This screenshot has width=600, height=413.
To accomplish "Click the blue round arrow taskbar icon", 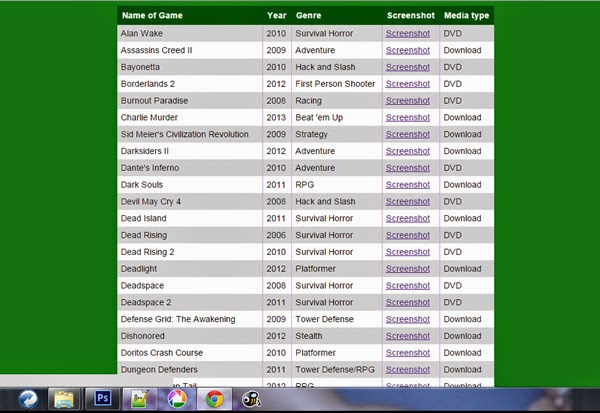I will click(28, 399).
